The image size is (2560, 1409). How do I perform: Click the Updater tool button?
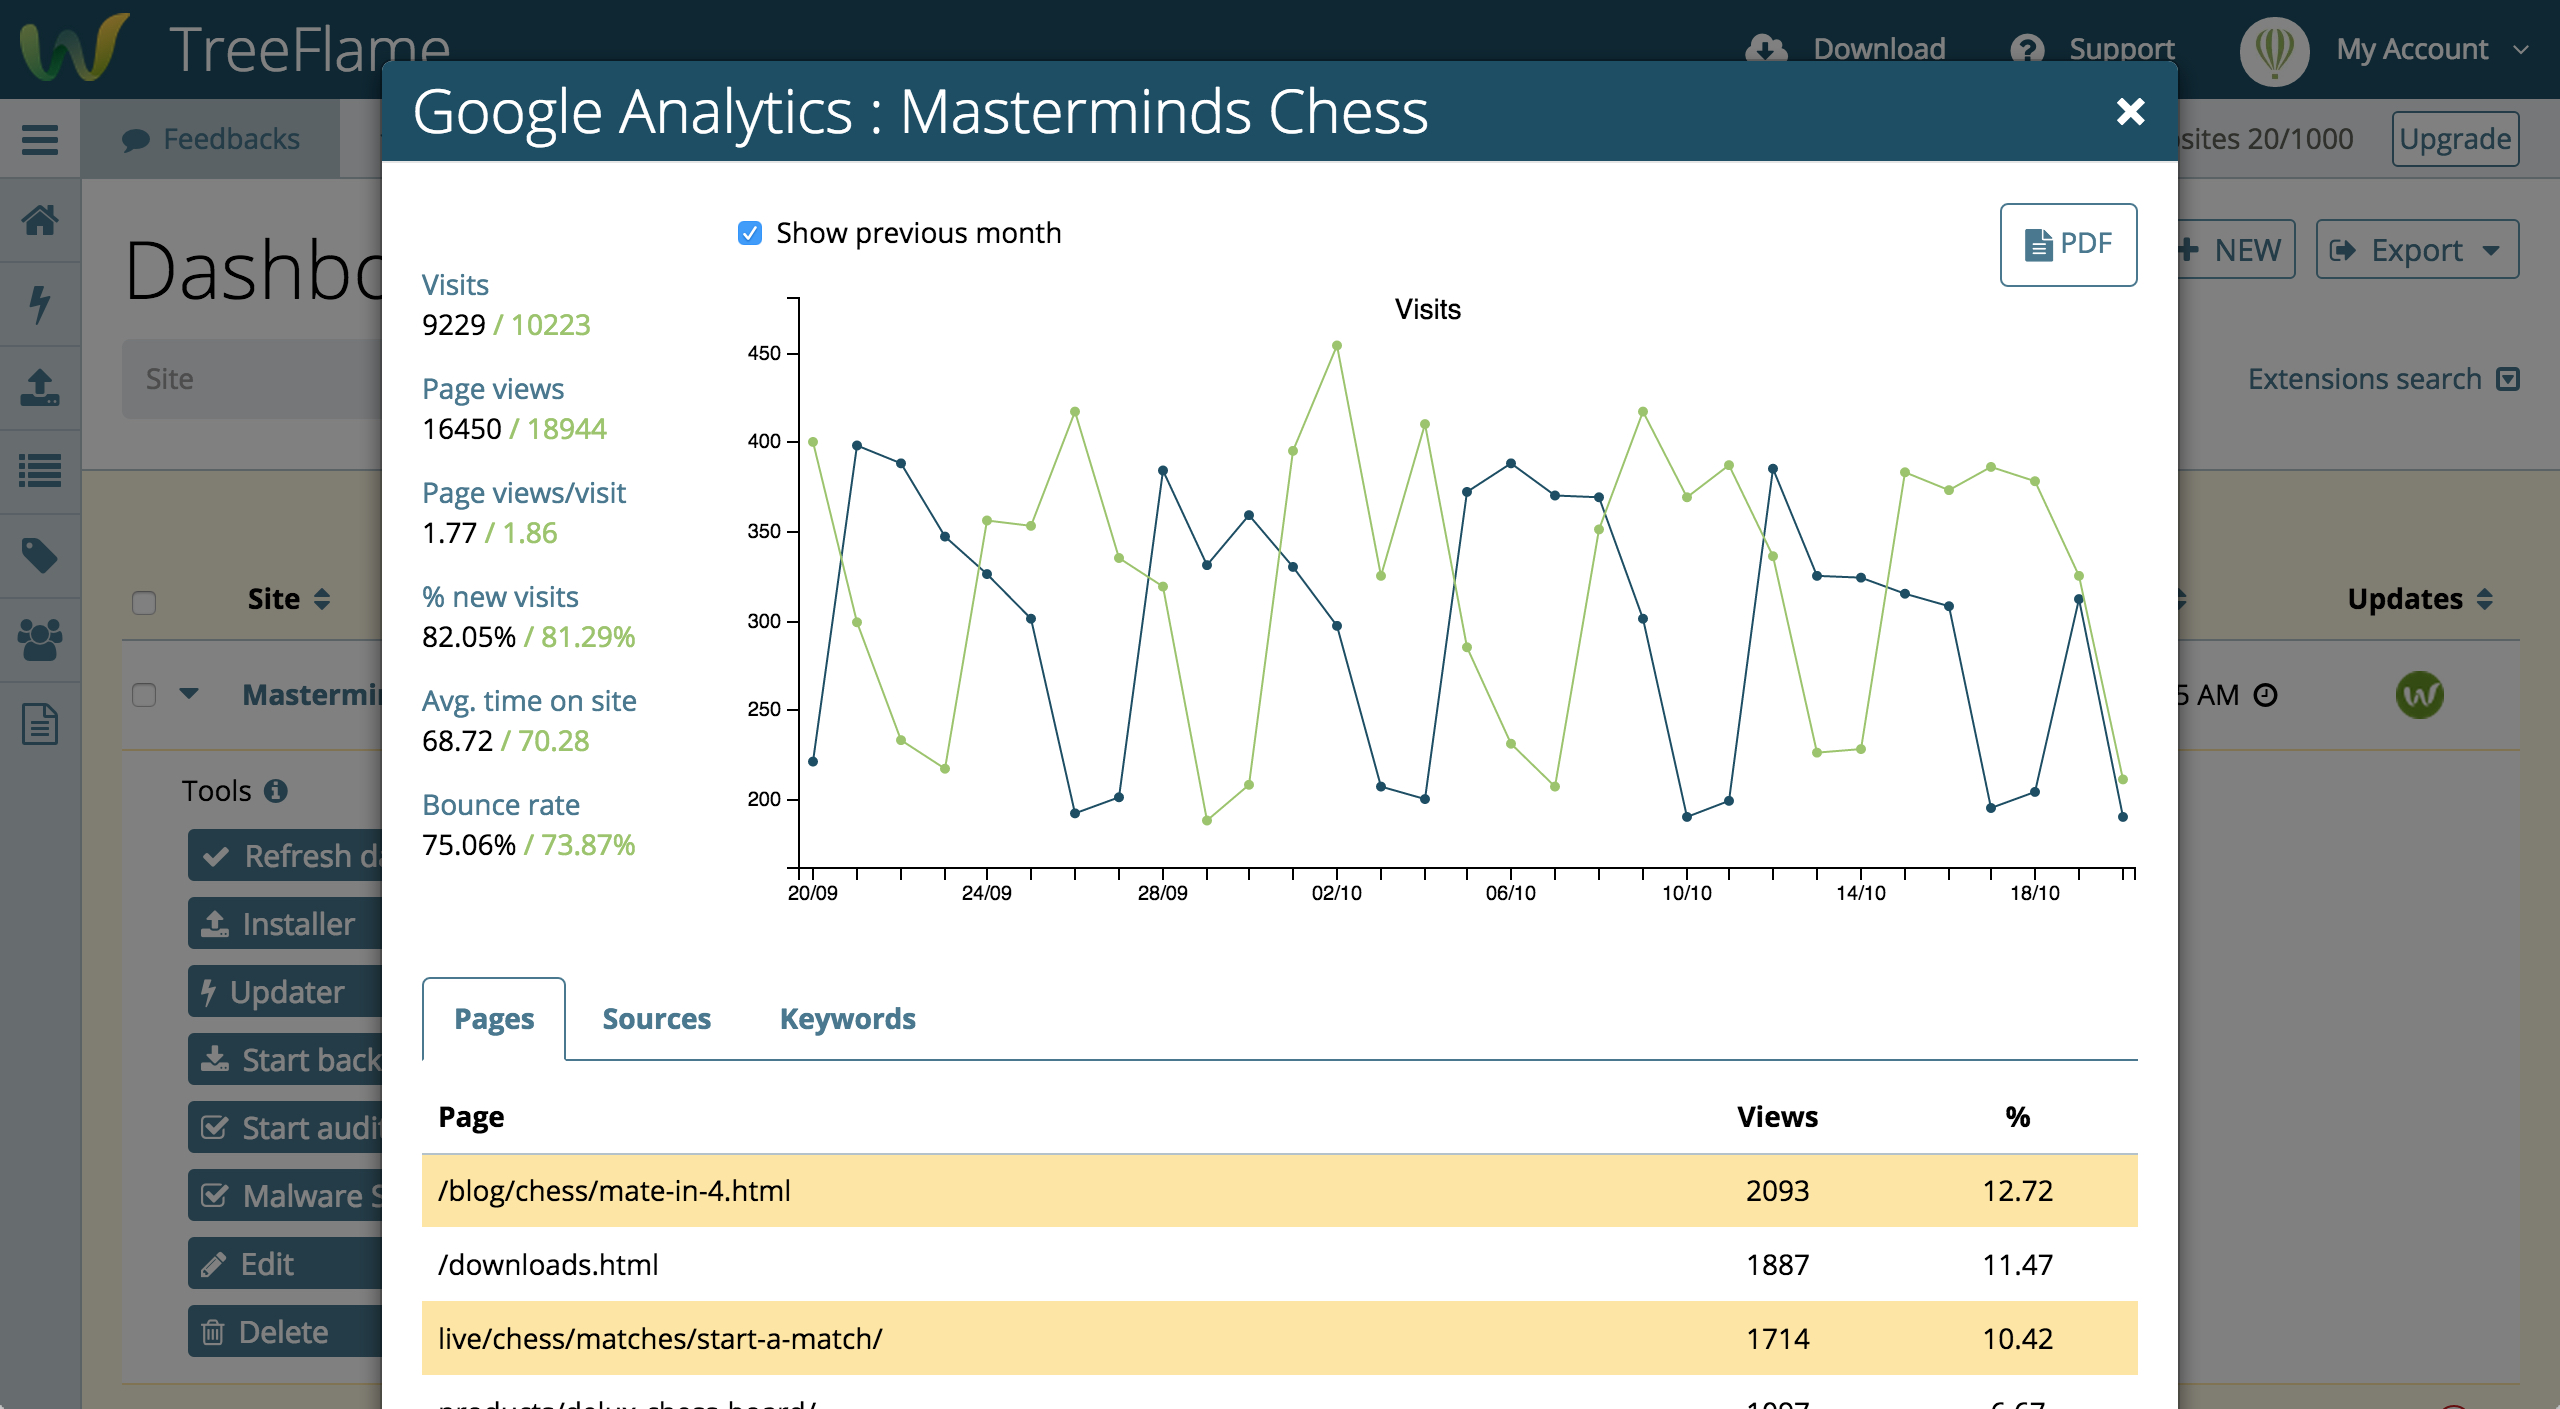[x=286, y=991]
